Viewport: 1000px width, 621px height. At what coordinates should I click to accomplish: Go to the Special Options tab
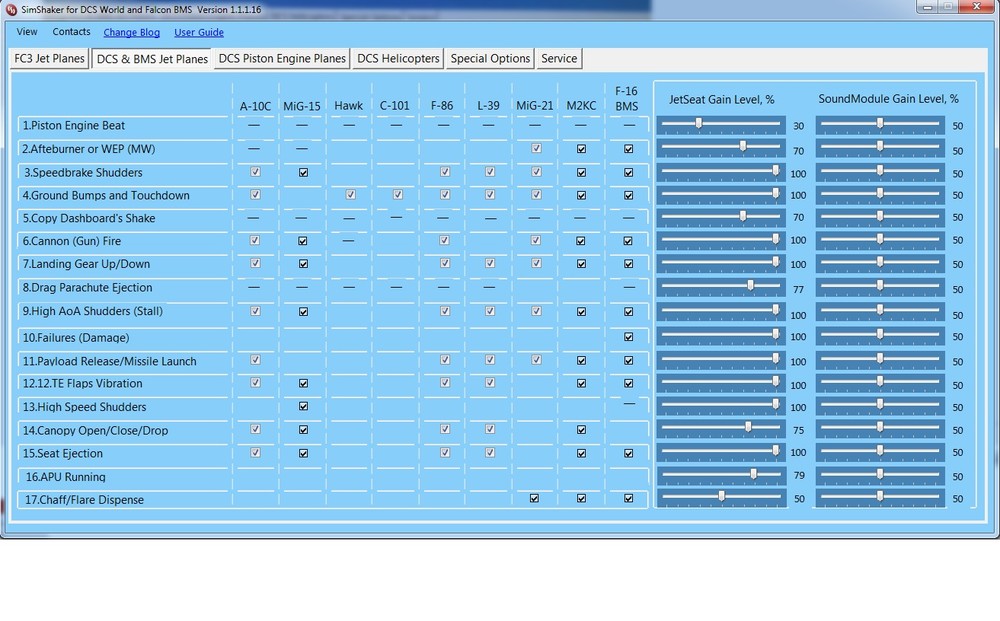pyautogui.click(x=490, y=59)
